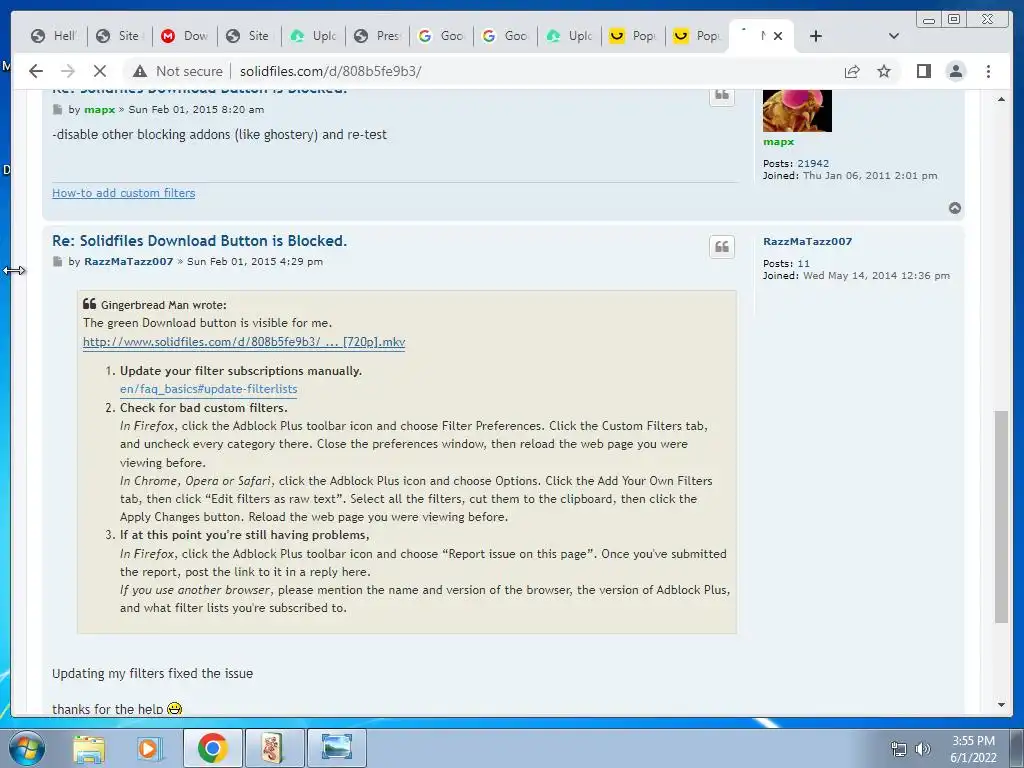Screen dimensions: 1024x768
Task: Open the Not secure site info warning
Action: pyautogui.click(x=178, y=71)
